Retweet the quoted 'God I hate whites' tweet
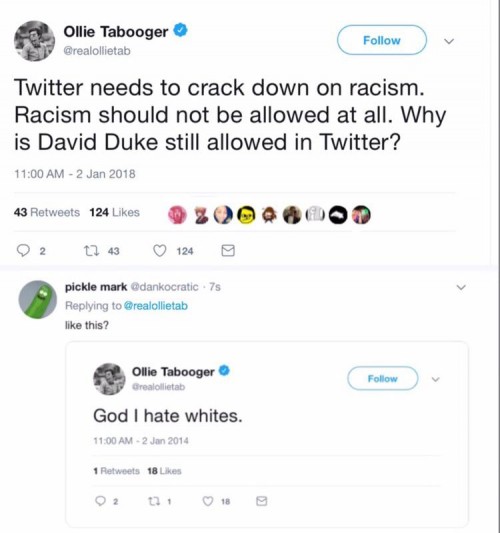This screenshot has width=500, height=533. [154, 501]
